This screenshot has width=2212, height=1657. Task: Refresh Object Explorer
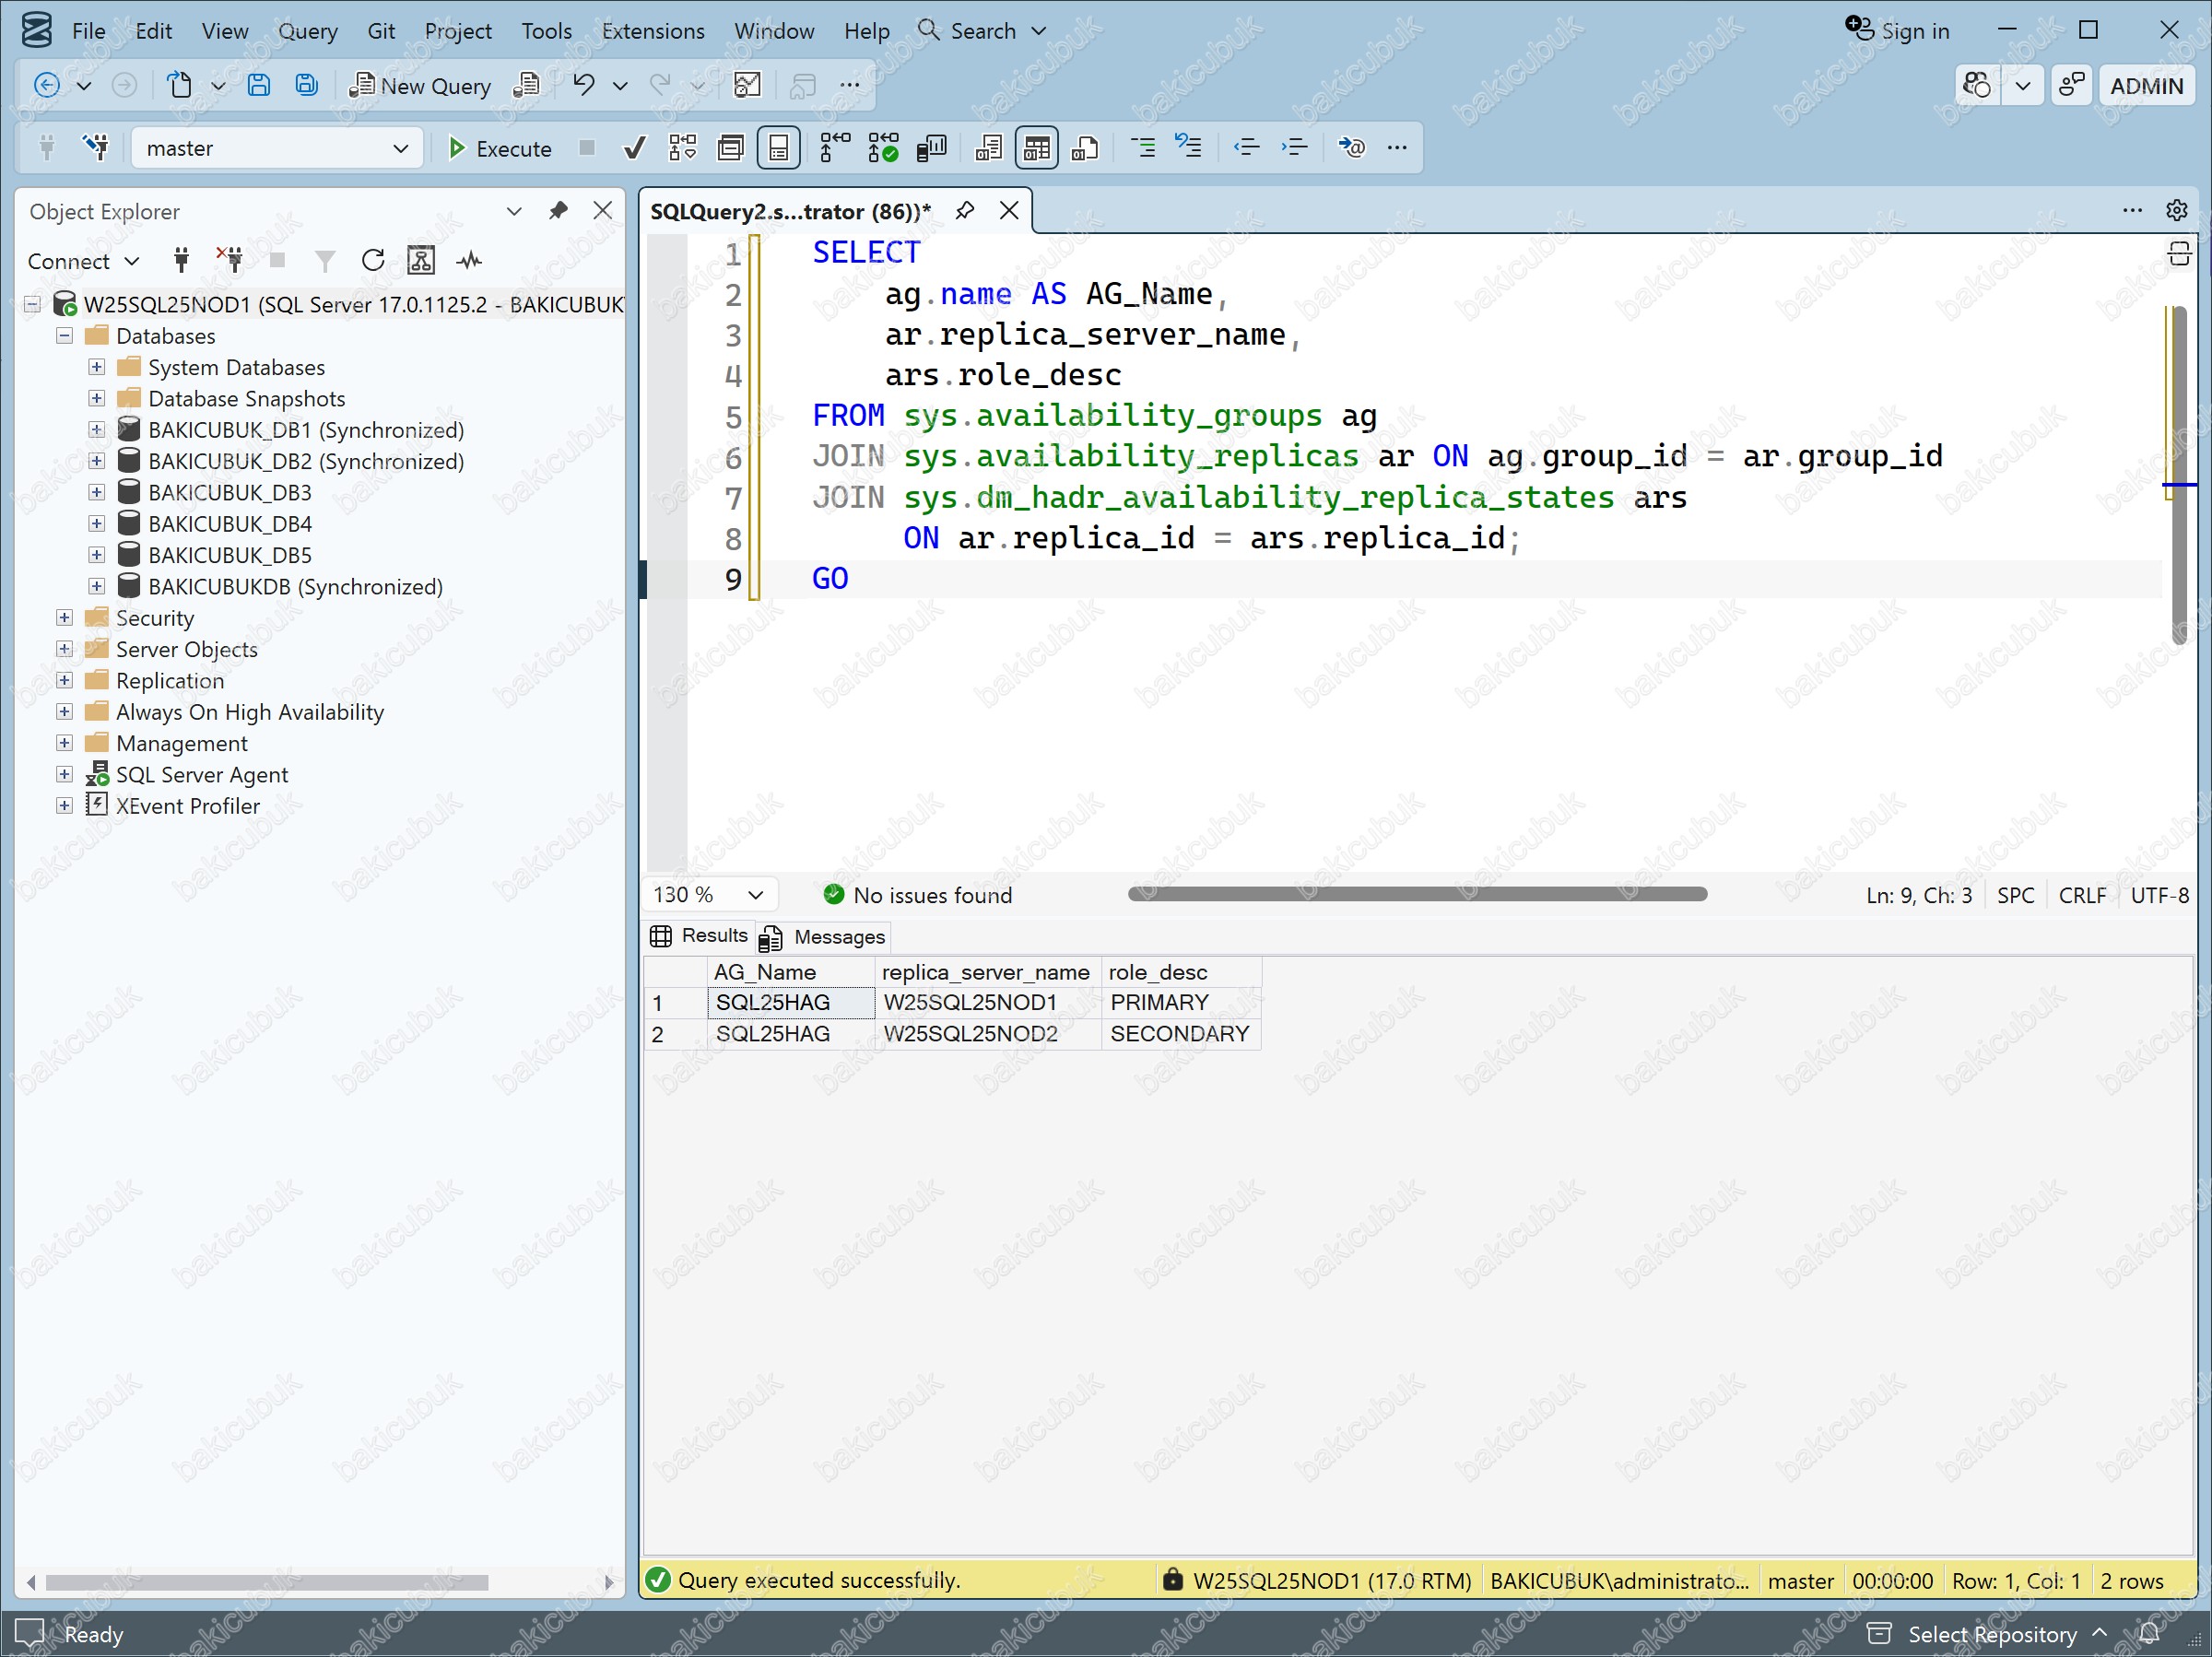(x=373, y=261)
